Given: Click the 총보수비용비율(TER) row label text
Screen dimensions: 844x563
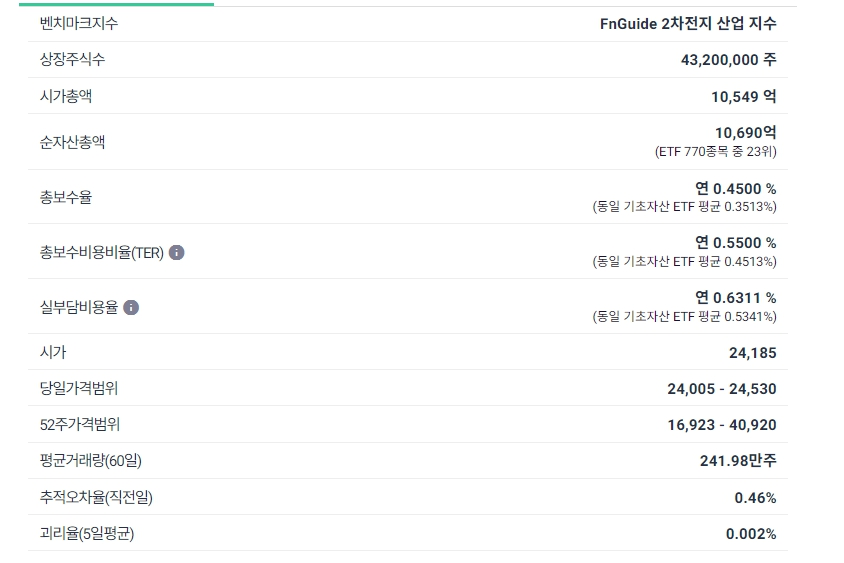Looking at the screenshot, I should (x=102, y=252).
